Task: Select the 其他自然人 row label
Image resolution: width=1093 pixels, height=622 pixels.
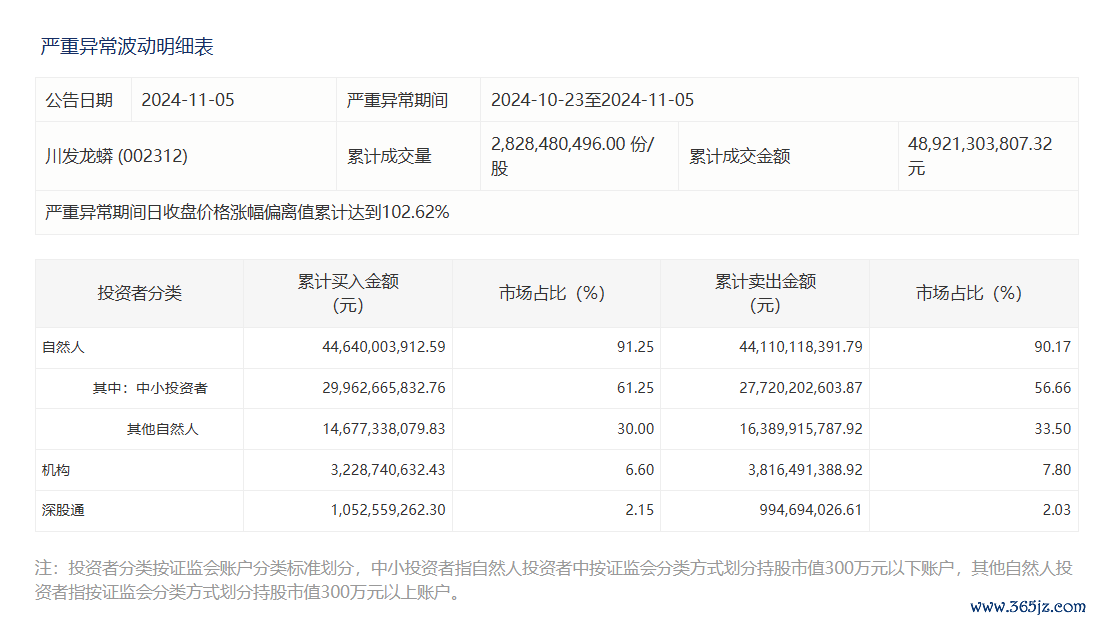Action: (162, 430)
